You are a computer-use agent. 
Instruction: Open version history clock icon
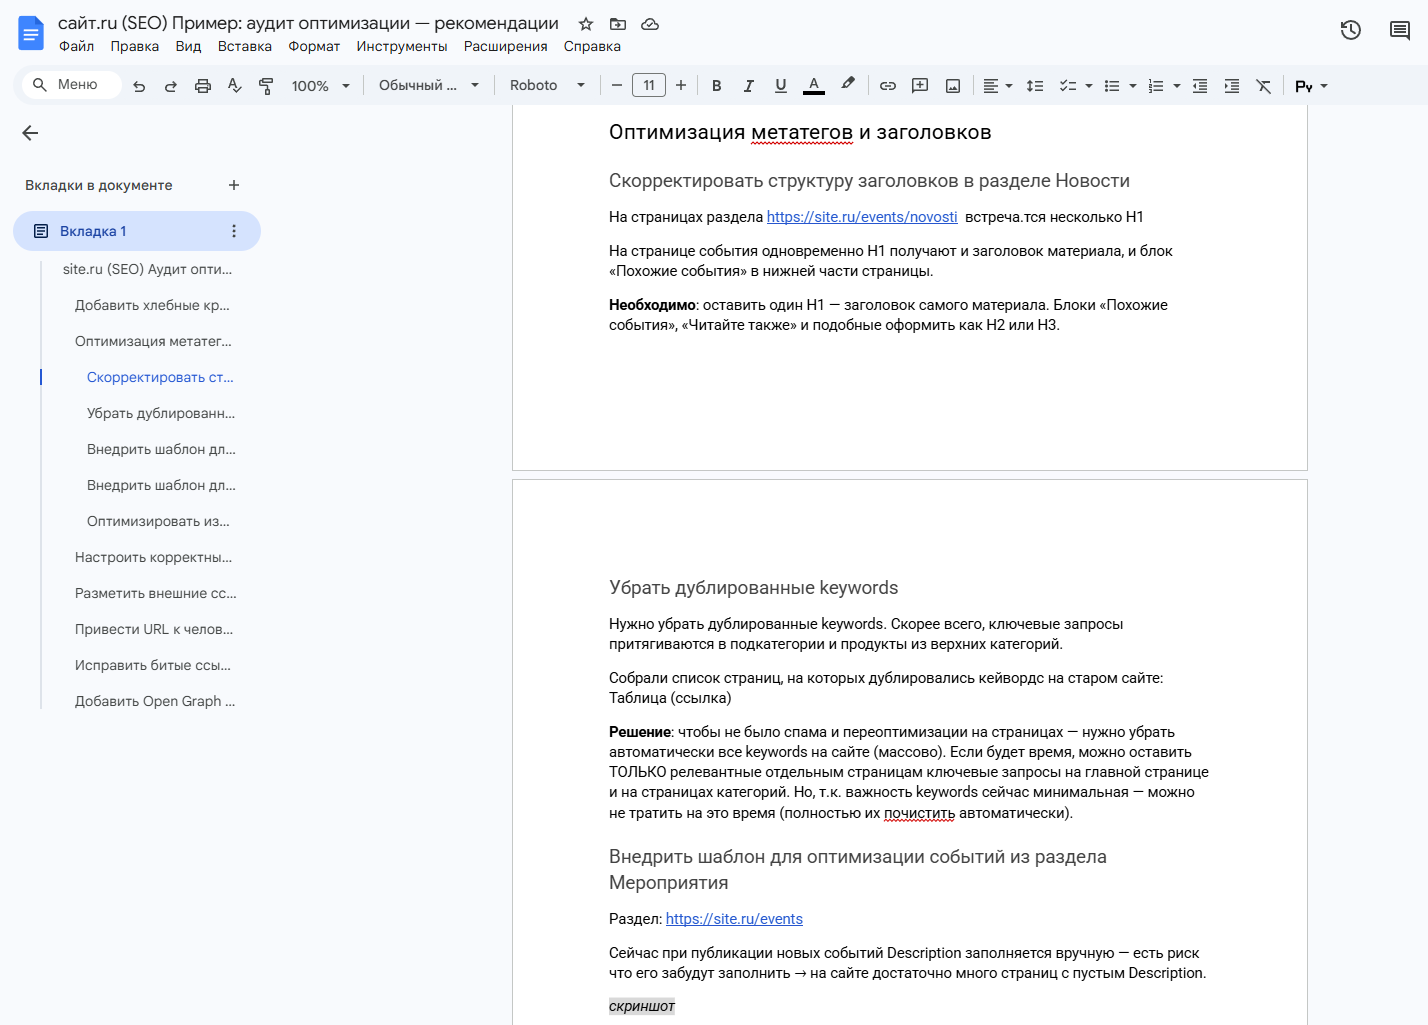pyautogui.click(x=1350, y=30)
